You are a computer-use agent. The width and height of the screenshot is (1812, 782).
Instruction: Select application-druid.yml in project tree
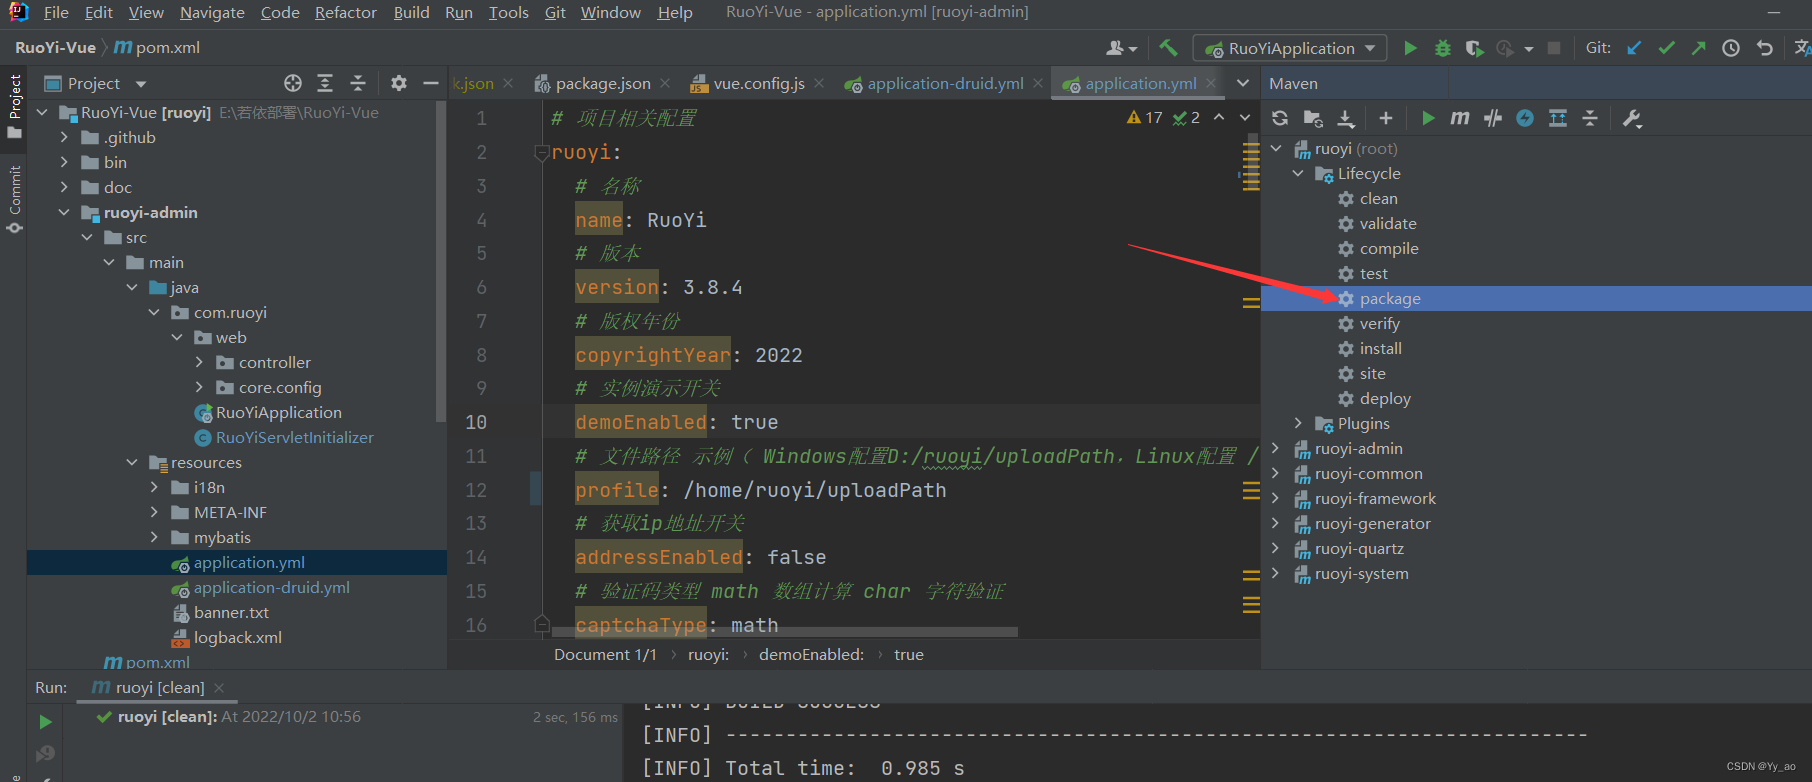click(271, 587)
